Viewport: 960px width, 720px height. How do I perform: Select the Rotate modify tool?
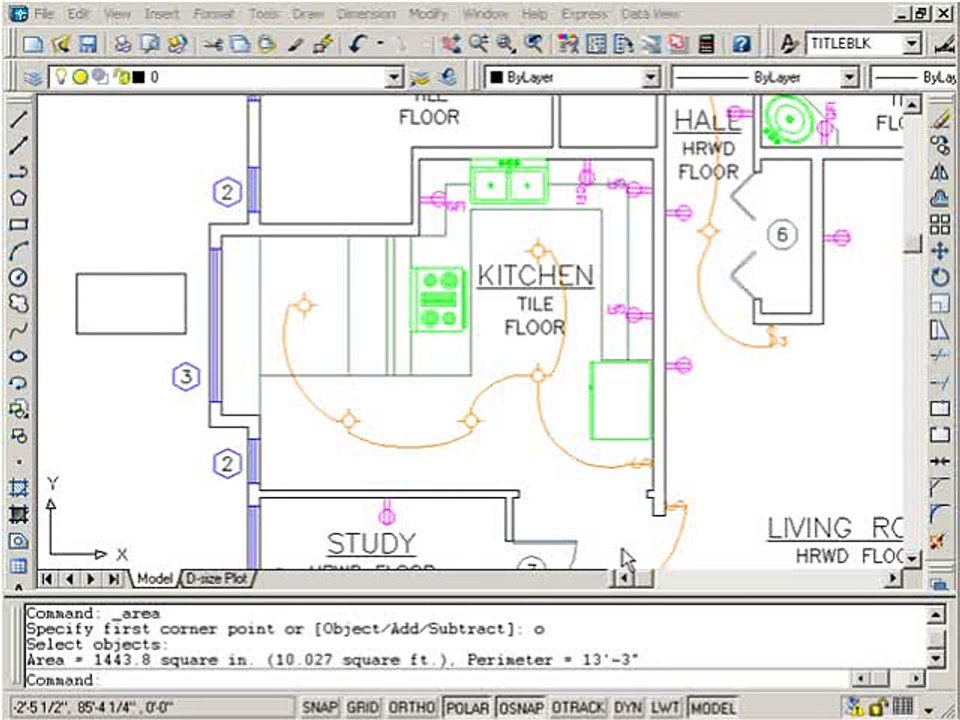tap(939, 277)
